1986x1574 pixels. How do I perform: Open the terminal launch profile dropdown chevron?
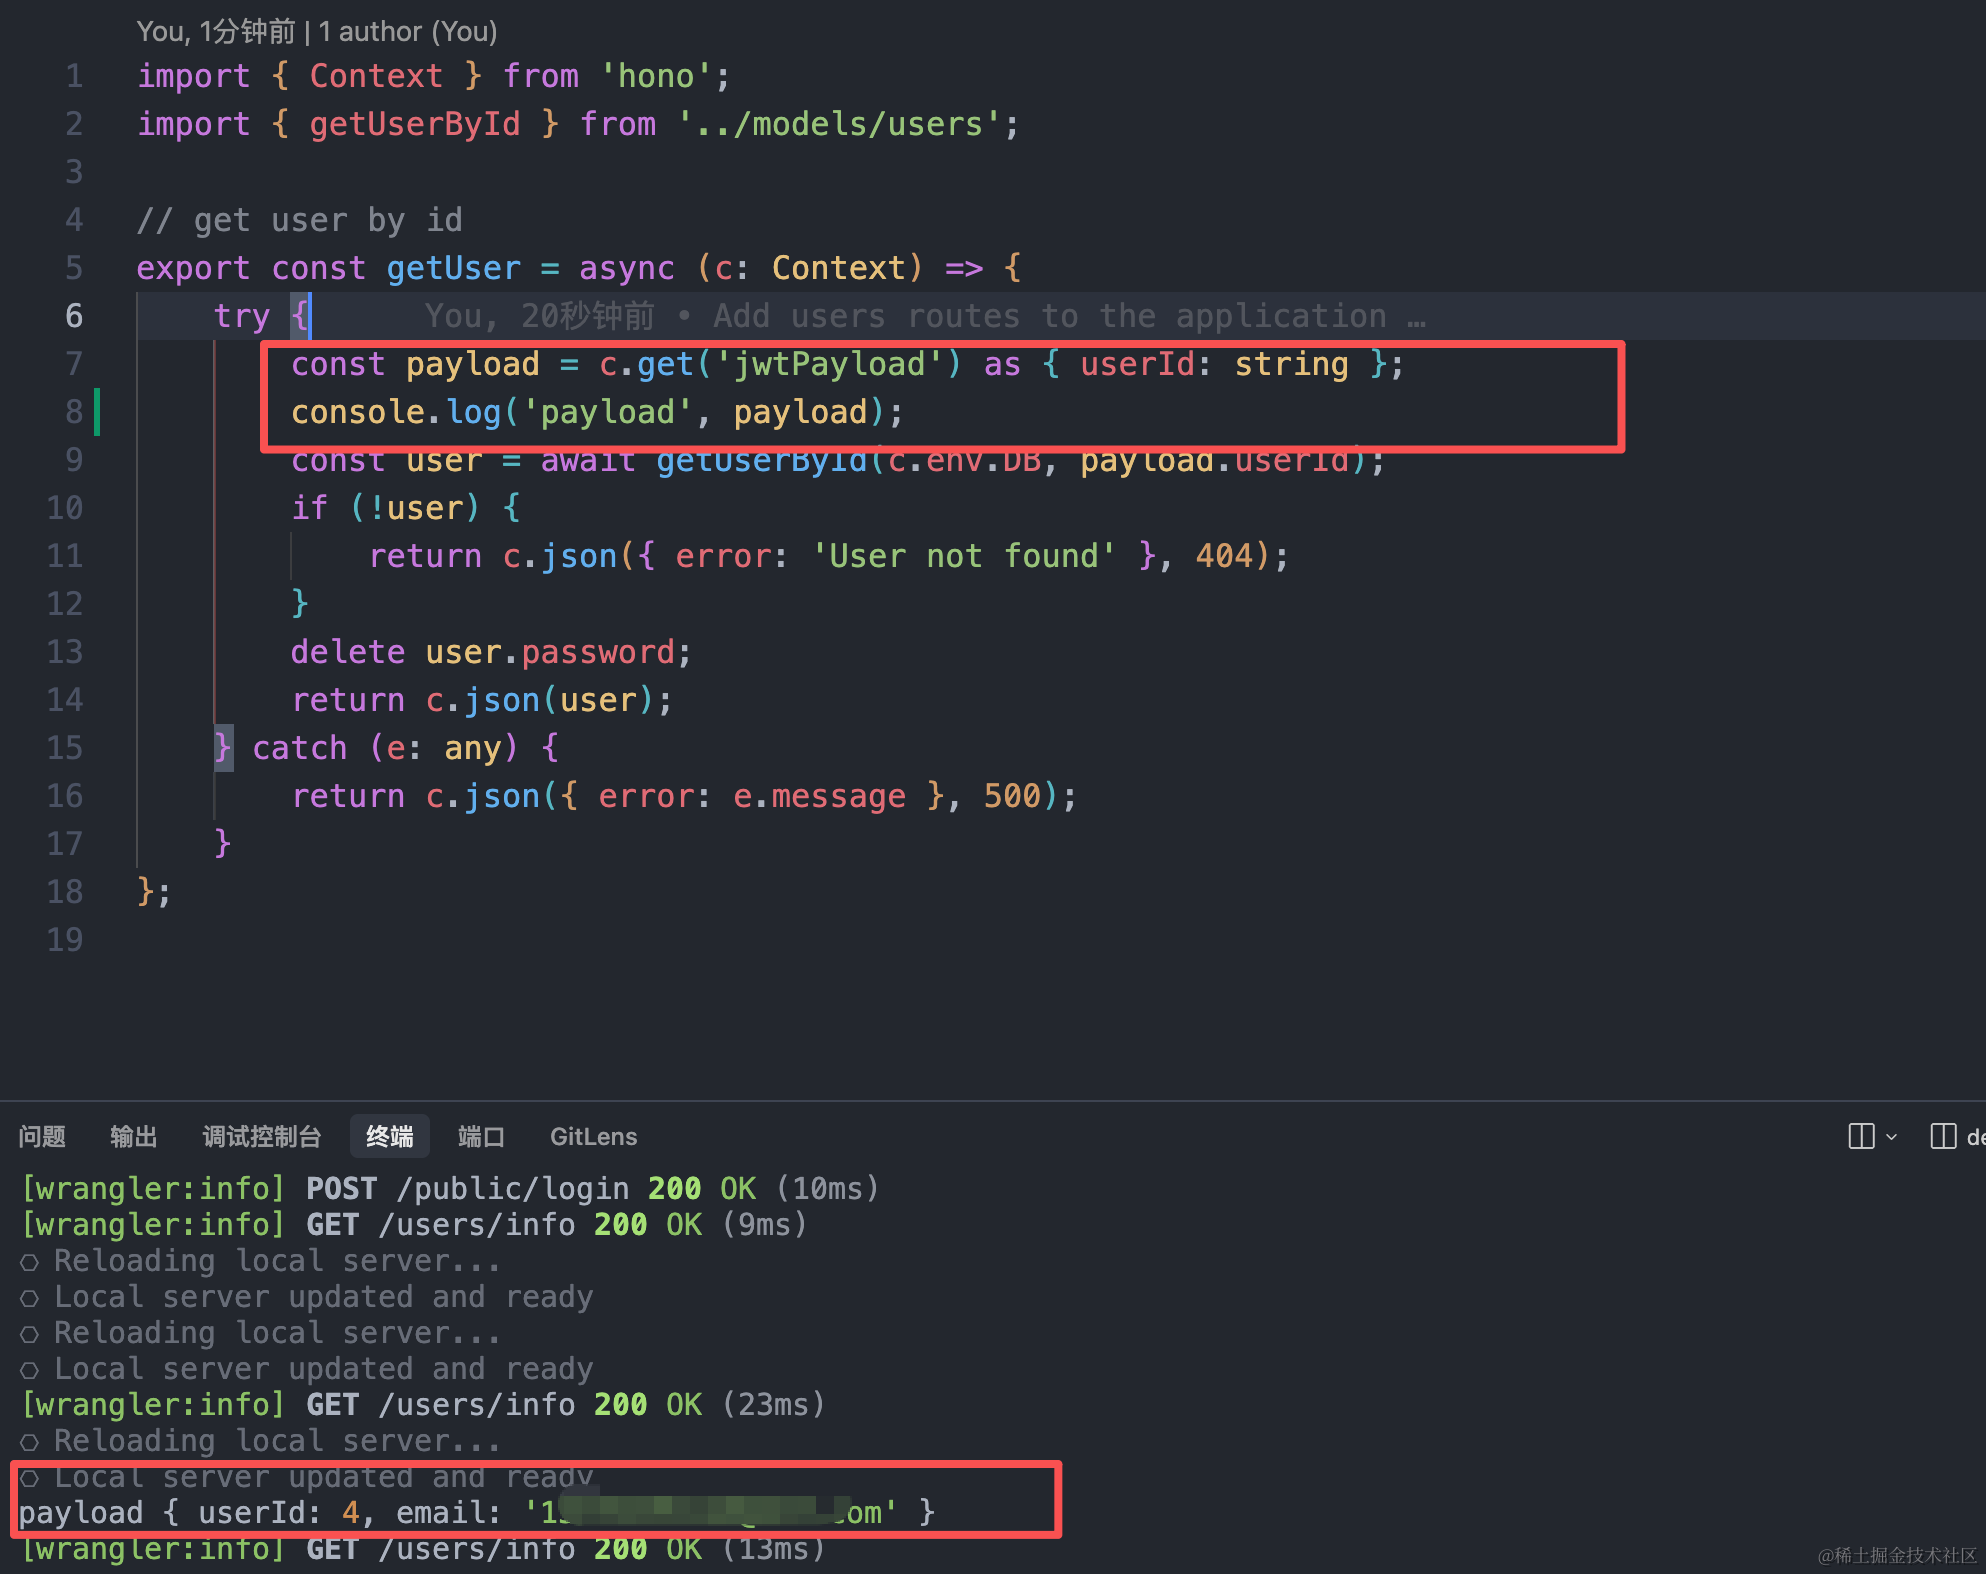coord(1891,1137)
